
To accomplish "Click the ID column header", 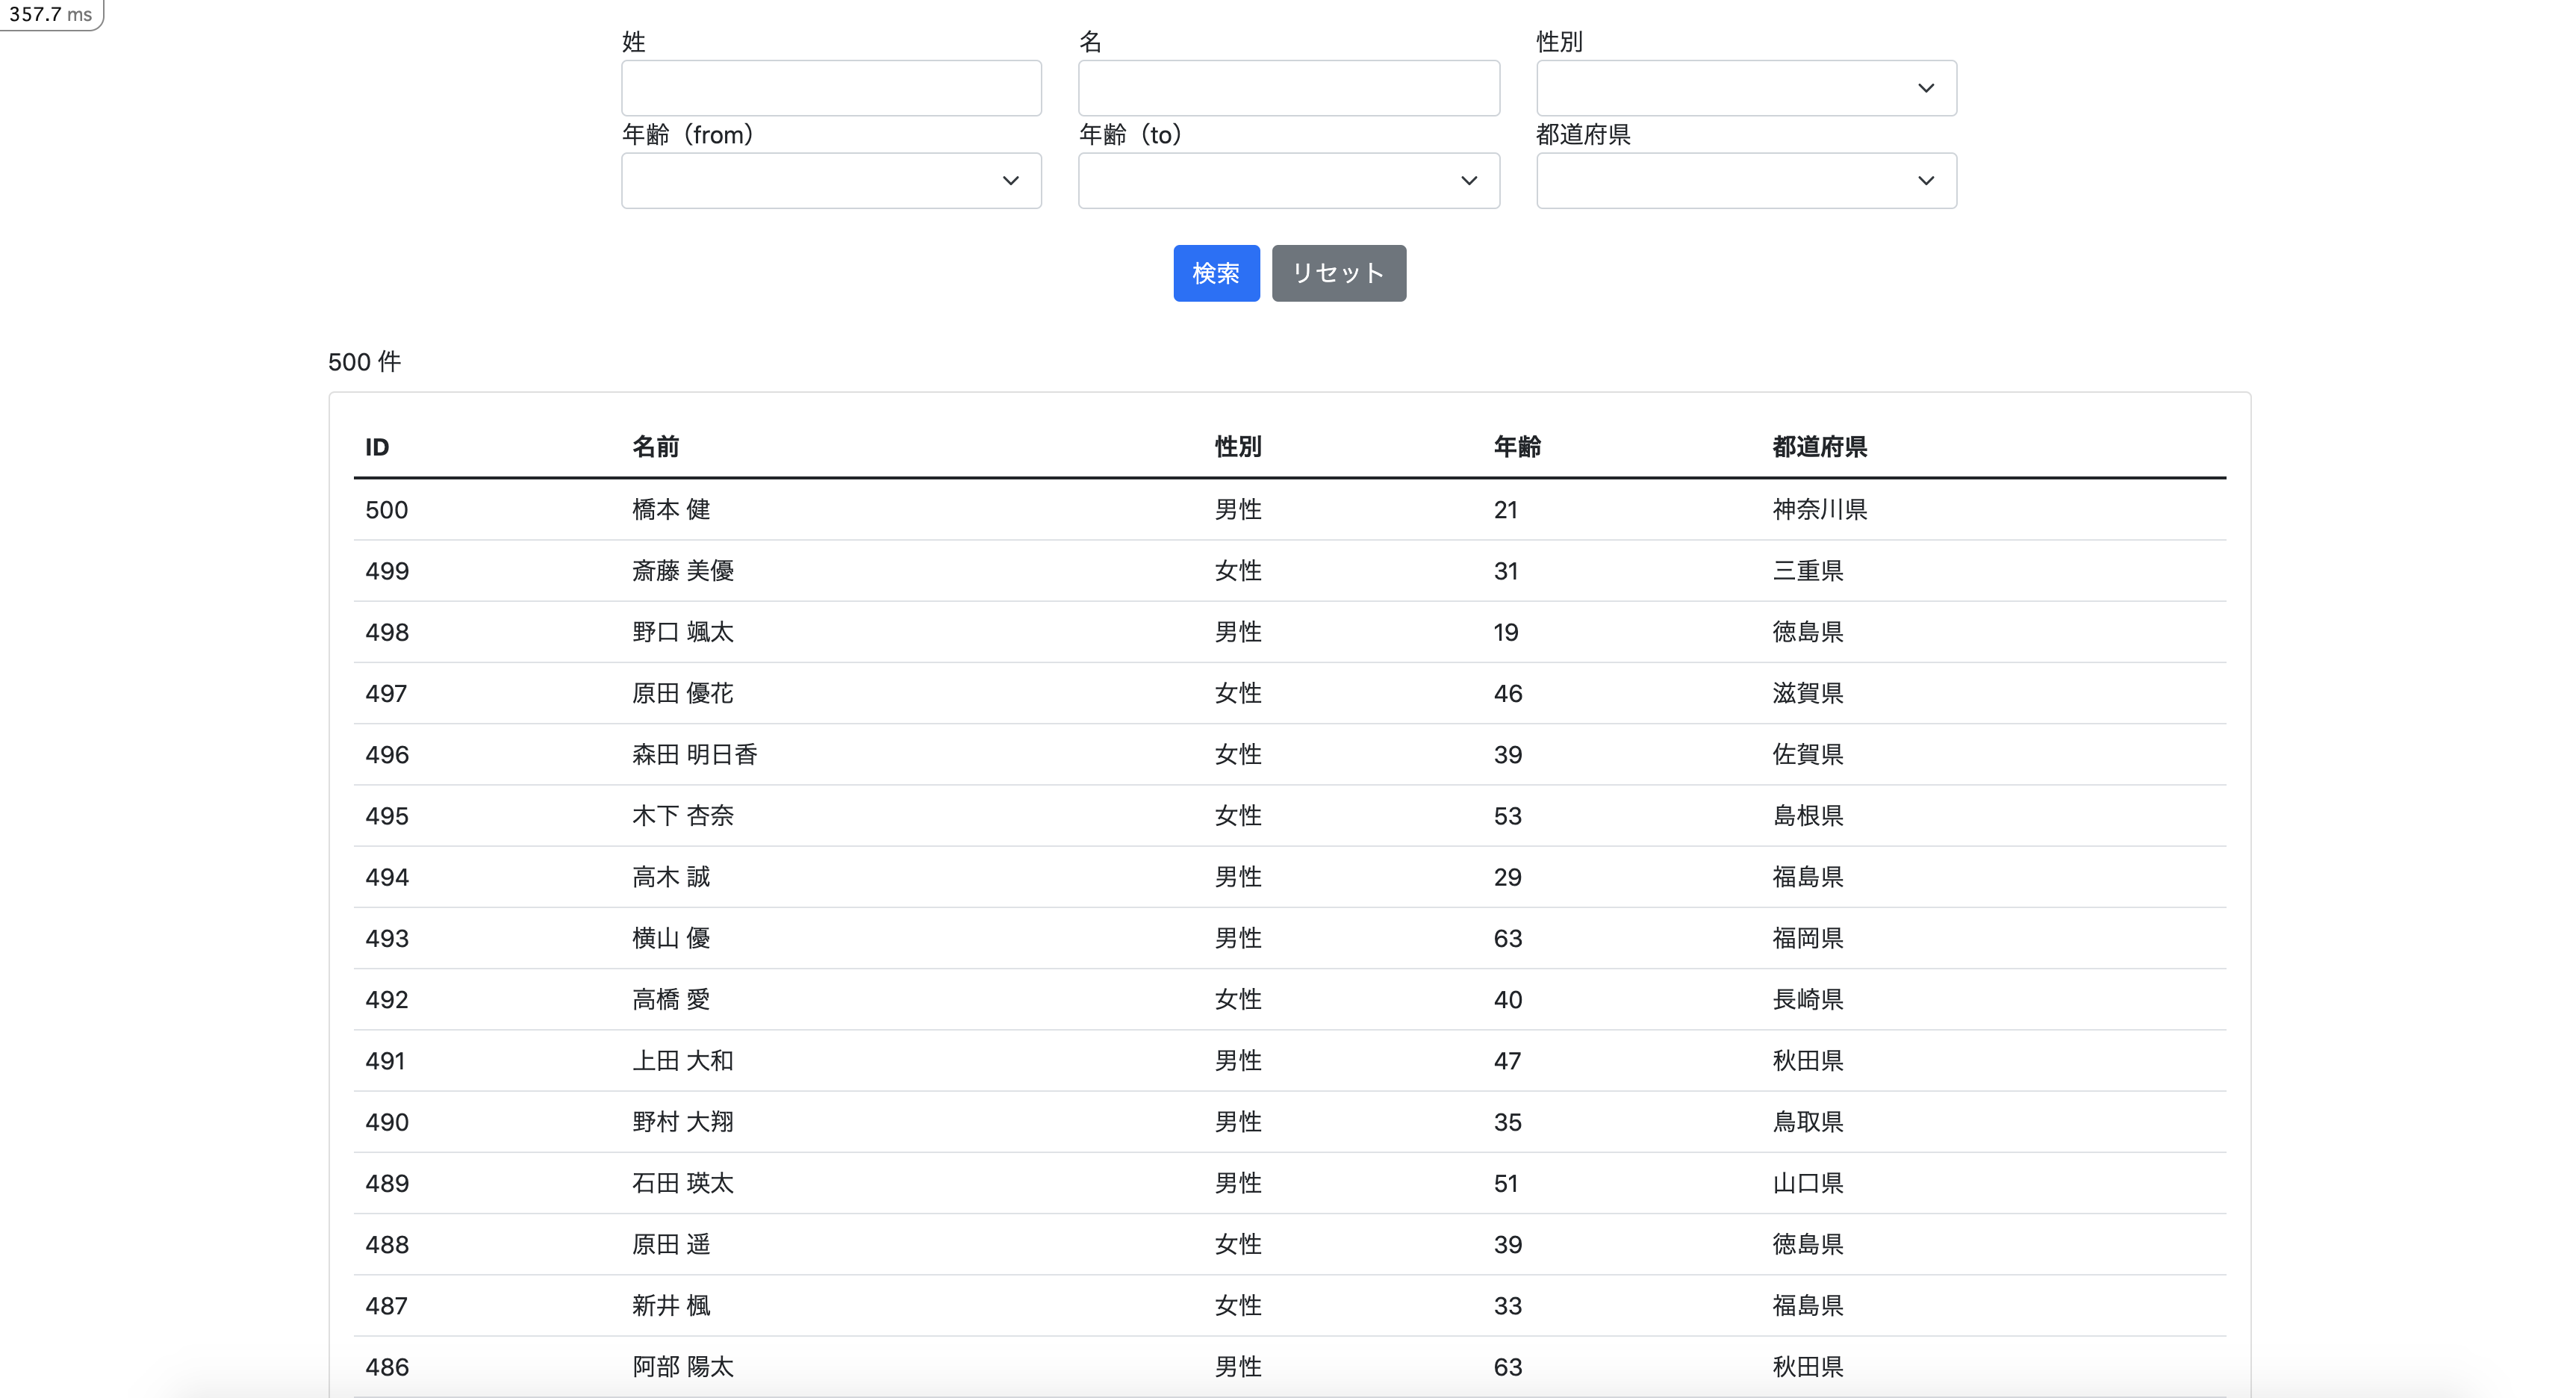I will [x=376, y=447].
